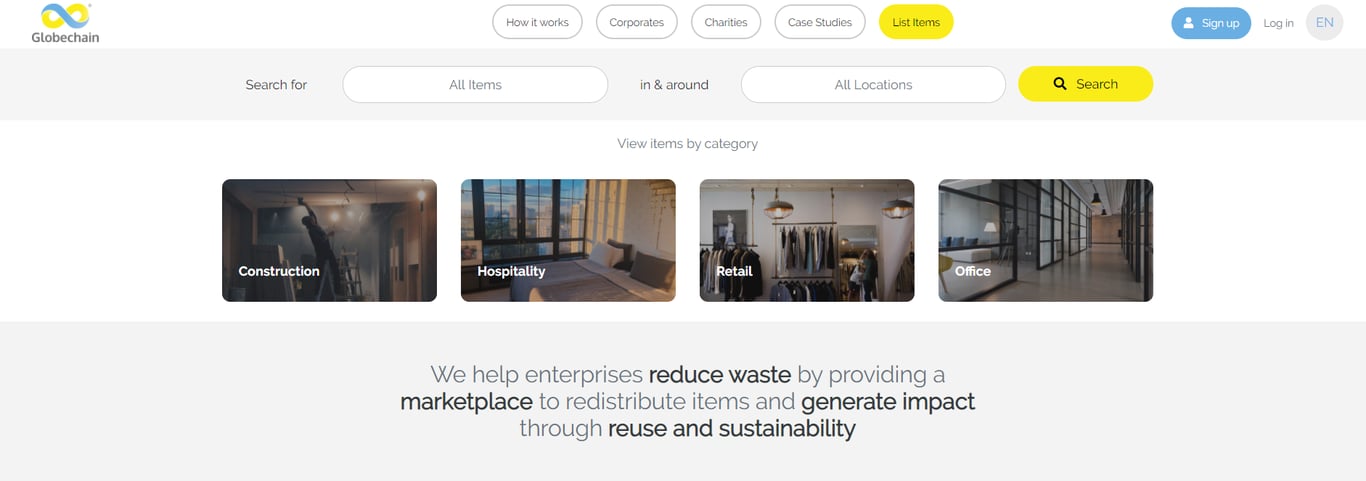Click the yellow Search button
Image resolution: width=1366 pixels, height=481 pixels.
tap(1085, 84)
